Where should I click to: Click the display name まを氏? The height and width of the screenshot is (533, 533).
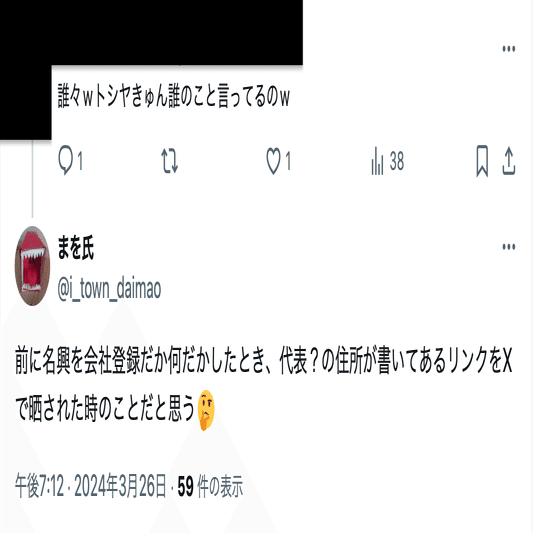pyautogui.click(x=75, y=248)
